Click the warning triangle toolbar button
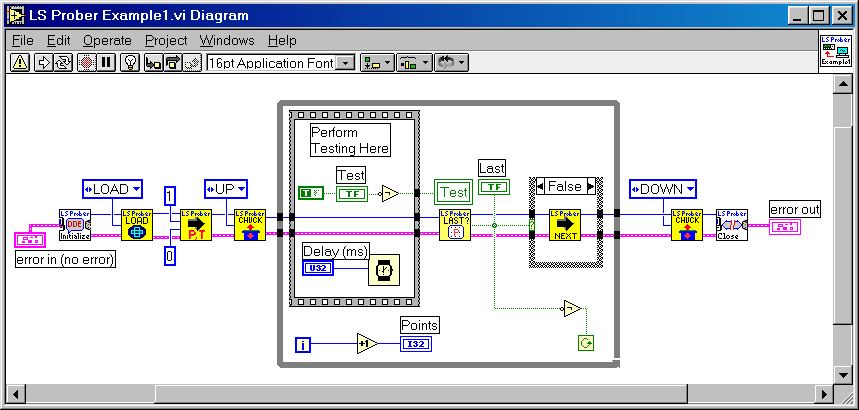 pos(19,63)
